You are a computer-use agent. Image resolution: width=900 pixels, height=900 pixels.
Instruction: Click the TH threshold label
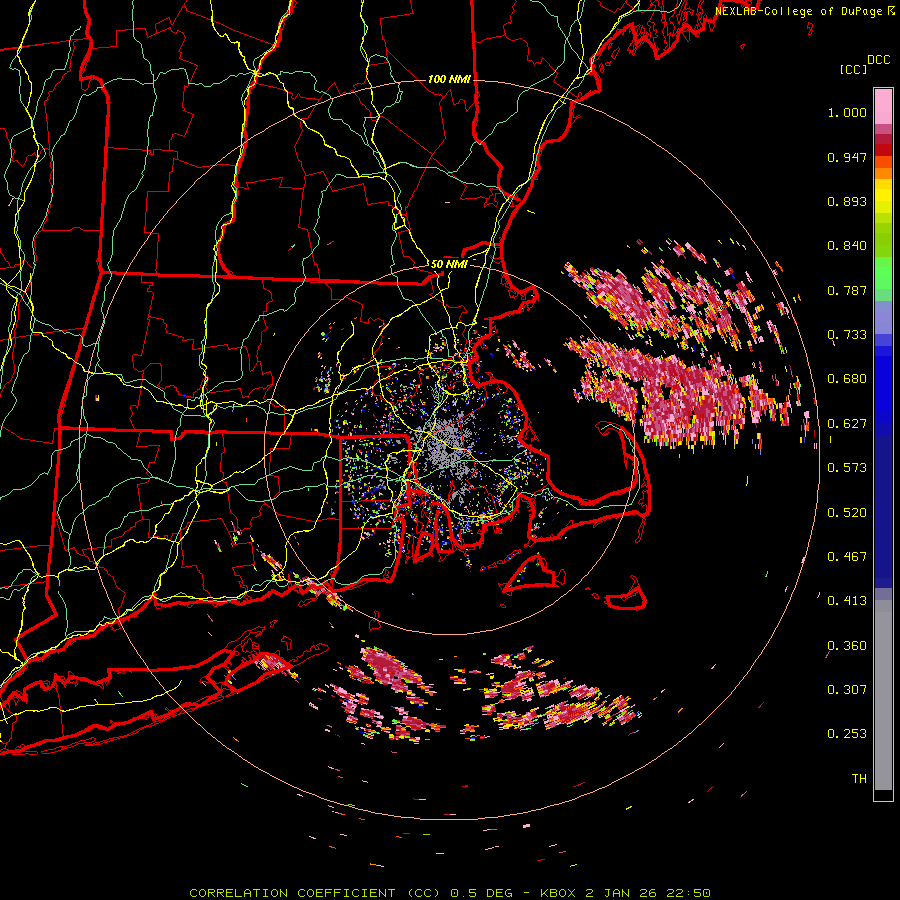click(859, 779)
